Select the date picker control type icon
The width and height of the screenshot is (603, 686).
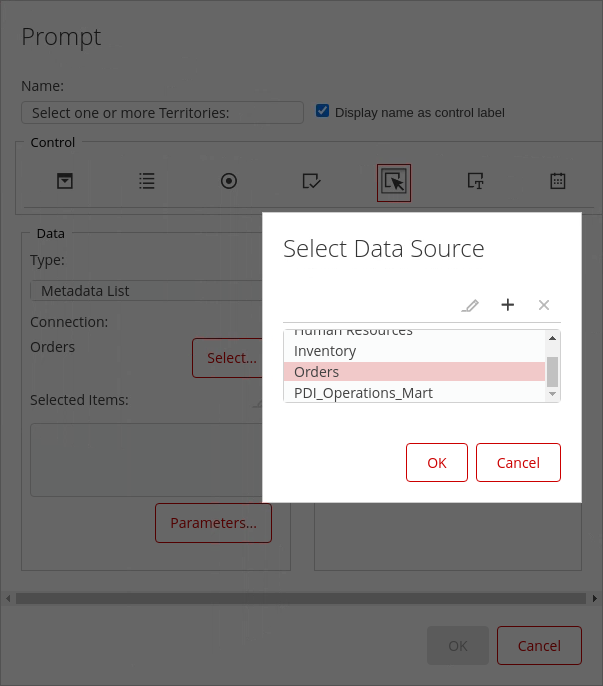[558, 181]
